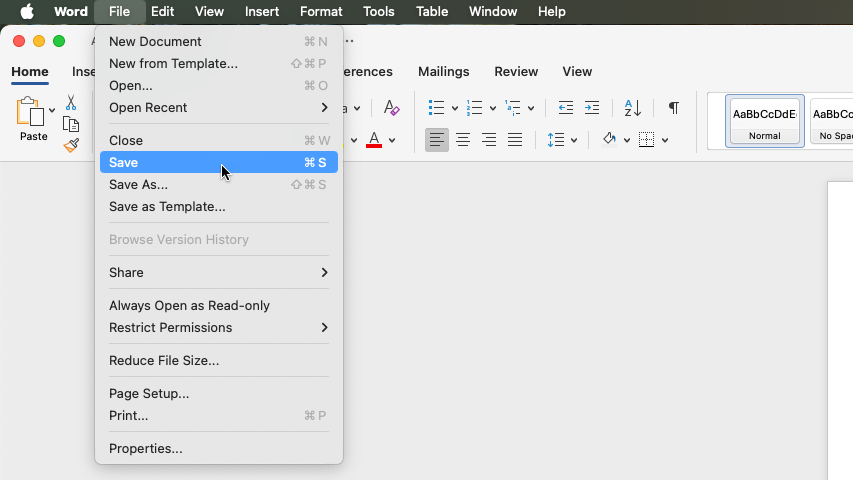This screenshot has height=480, width=853.
Task: Open the Window menu in menu bar
Action: (493, 11)
